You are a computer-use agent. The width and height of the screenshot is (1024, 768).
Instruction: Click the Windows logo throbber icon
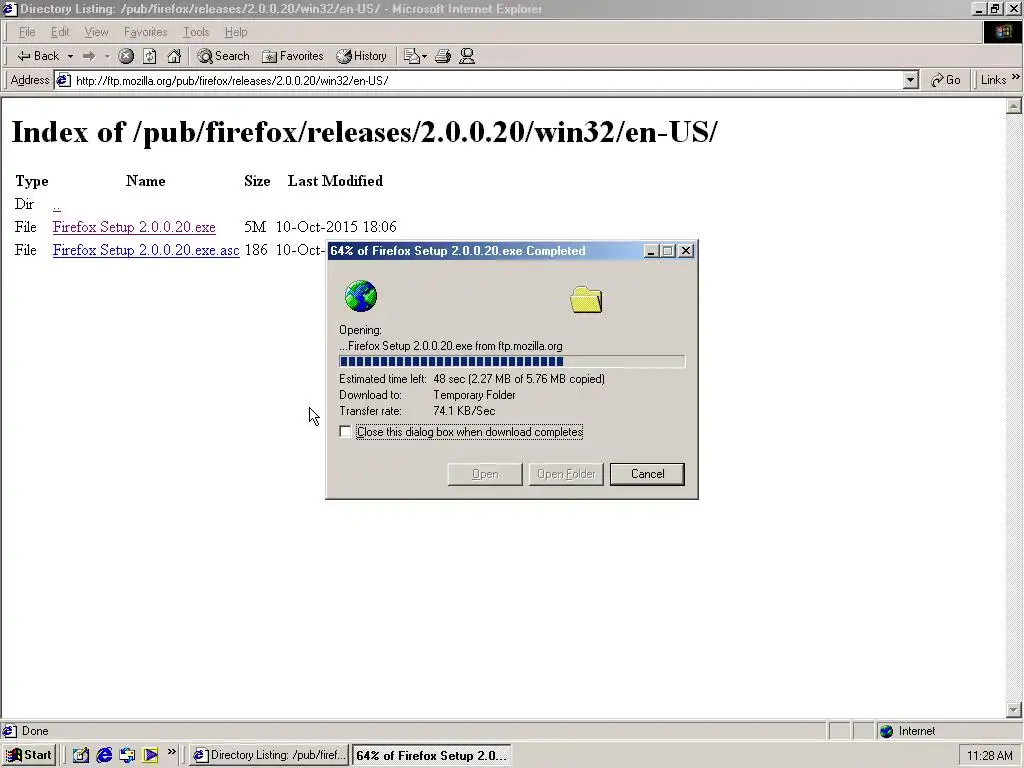click(1002, 32)
